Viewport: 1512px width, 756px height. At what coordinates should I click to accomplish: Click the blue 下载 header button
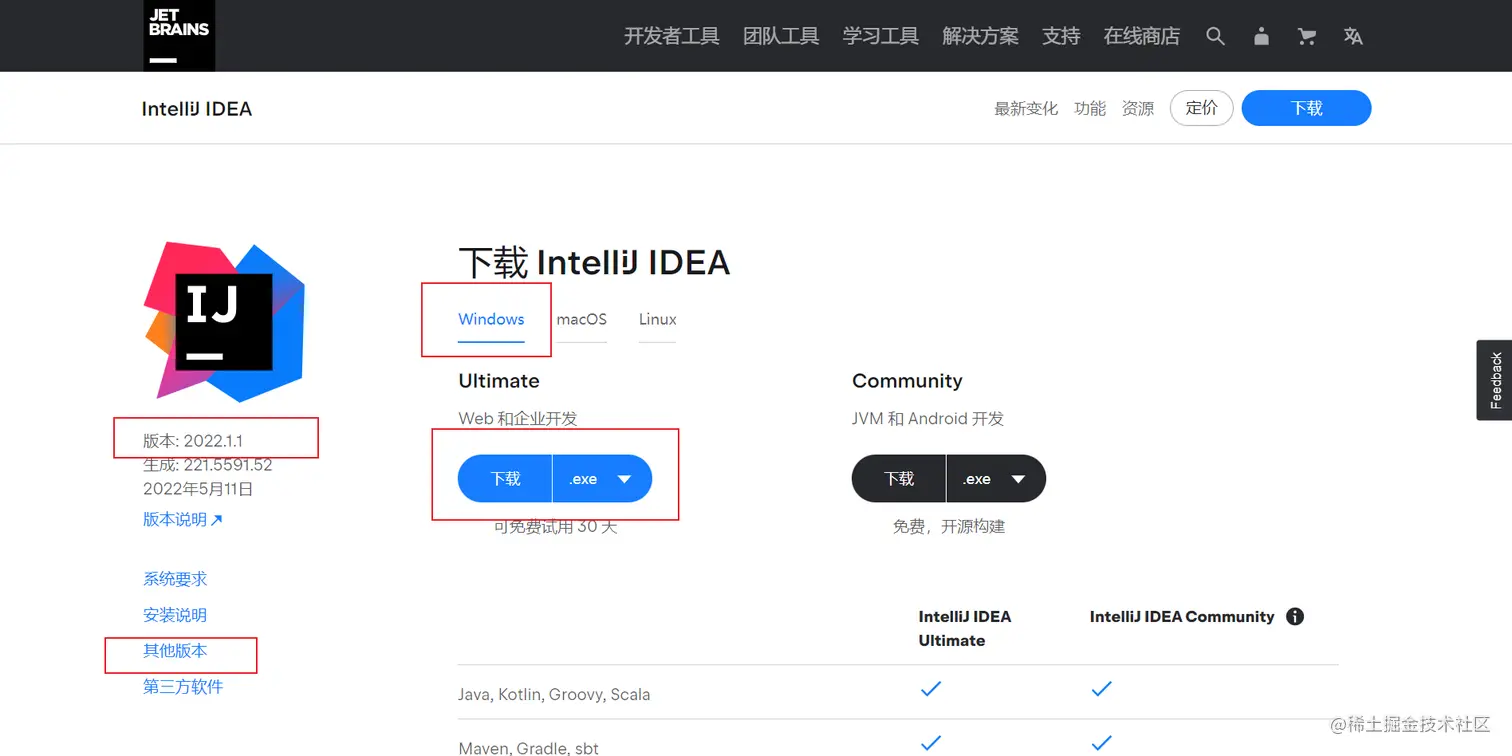pyautogui.click(x=1306, y=108)
